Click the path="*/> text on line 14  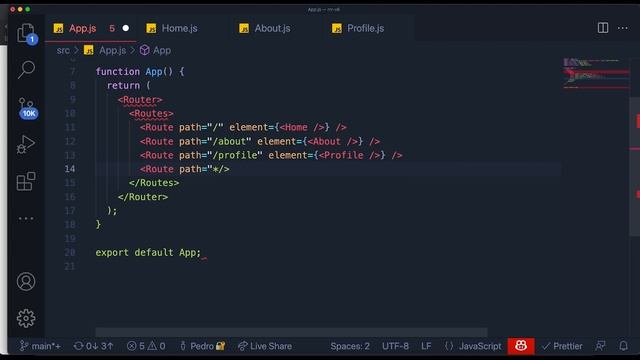point(204,169)
